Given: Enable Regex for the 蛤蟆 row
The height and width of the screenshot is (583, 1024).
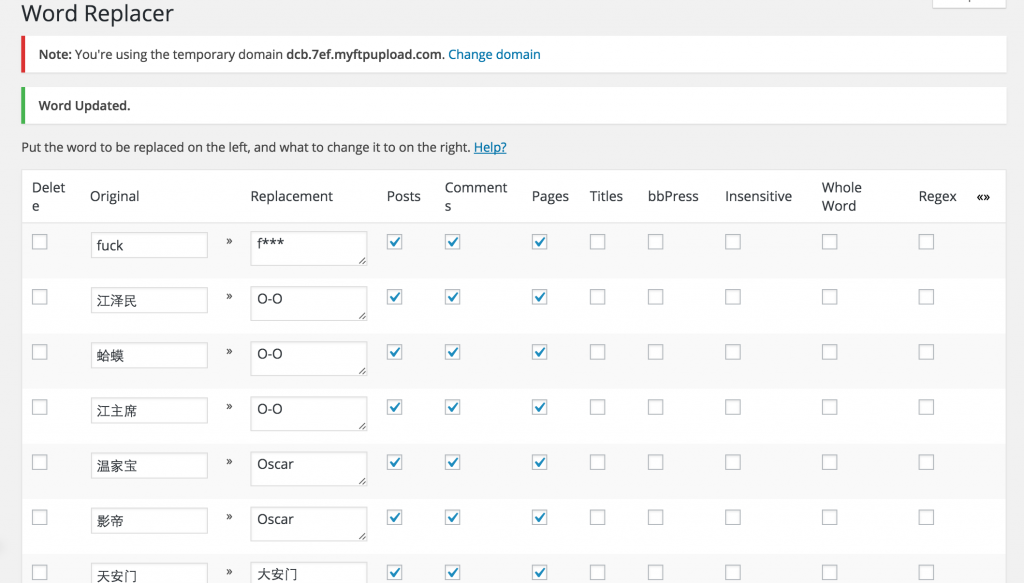Looking at the screenshot, I should click(x=926, y=352).
